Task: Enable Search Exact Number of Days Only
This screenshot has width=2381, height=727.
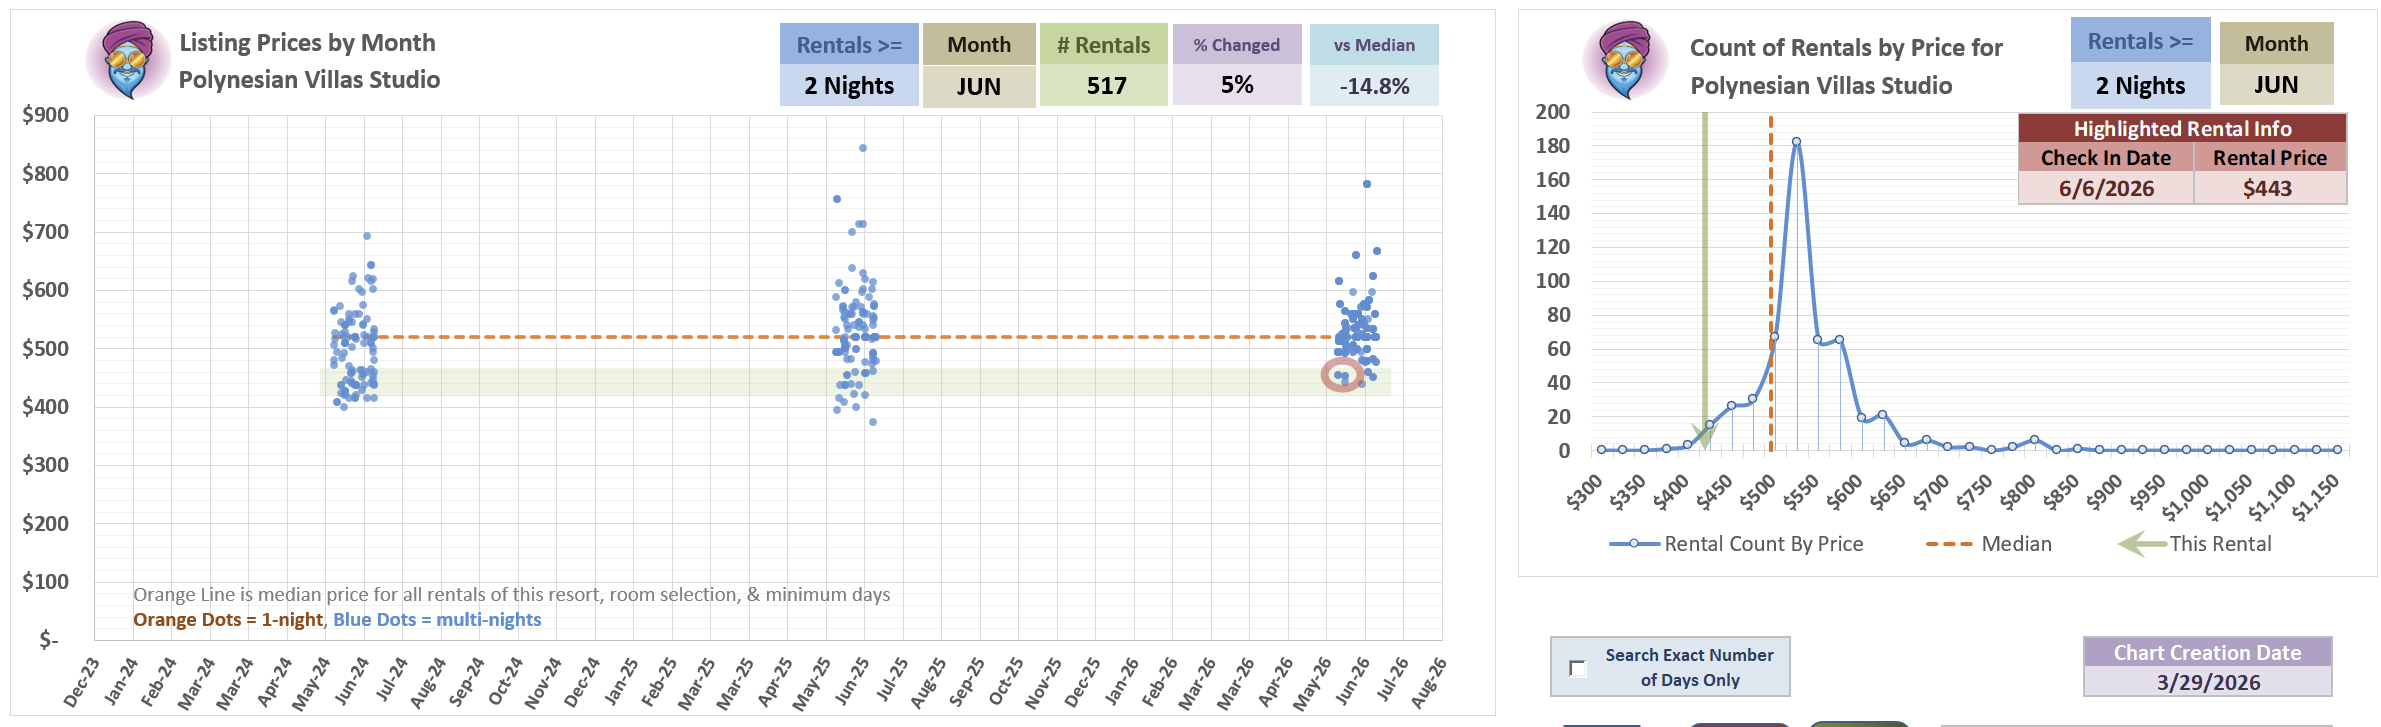Action: click(x=1578, y=668)
